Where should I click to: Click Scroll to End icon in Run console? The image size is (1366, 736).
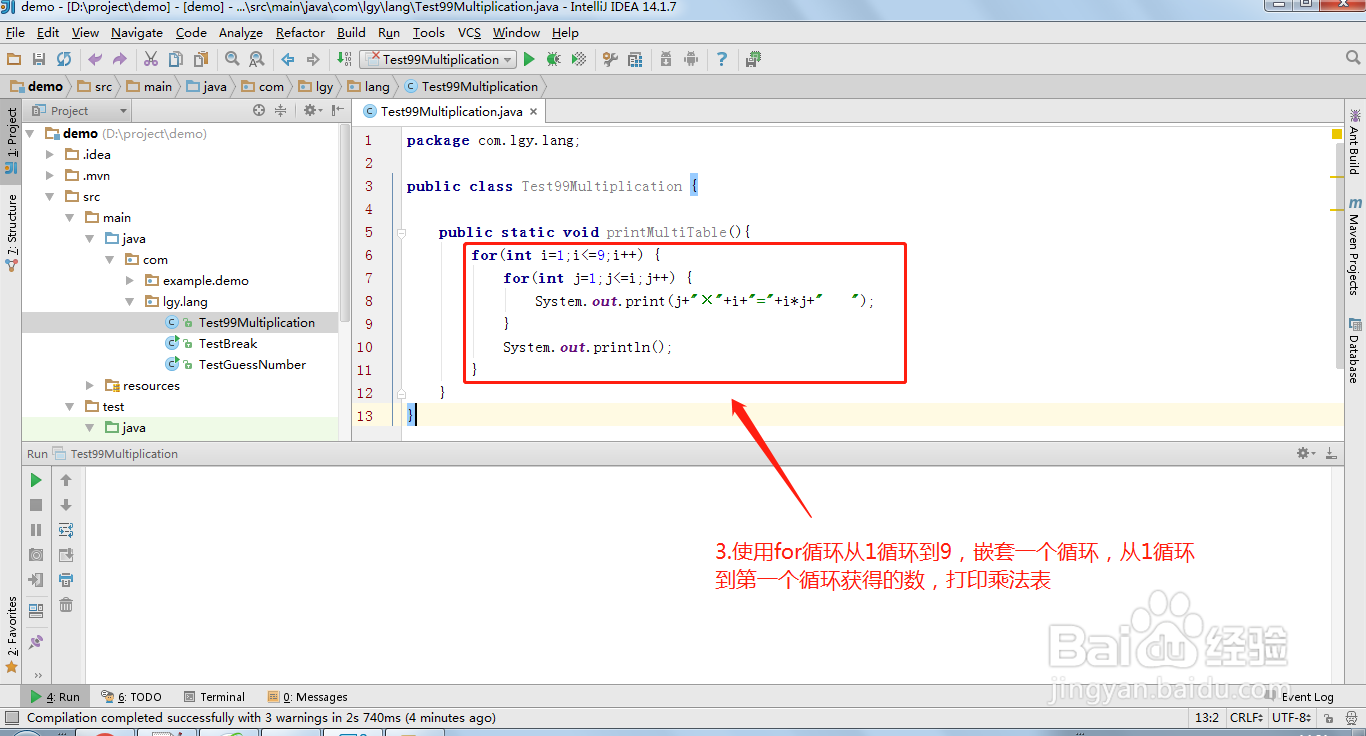click(66, 555)
